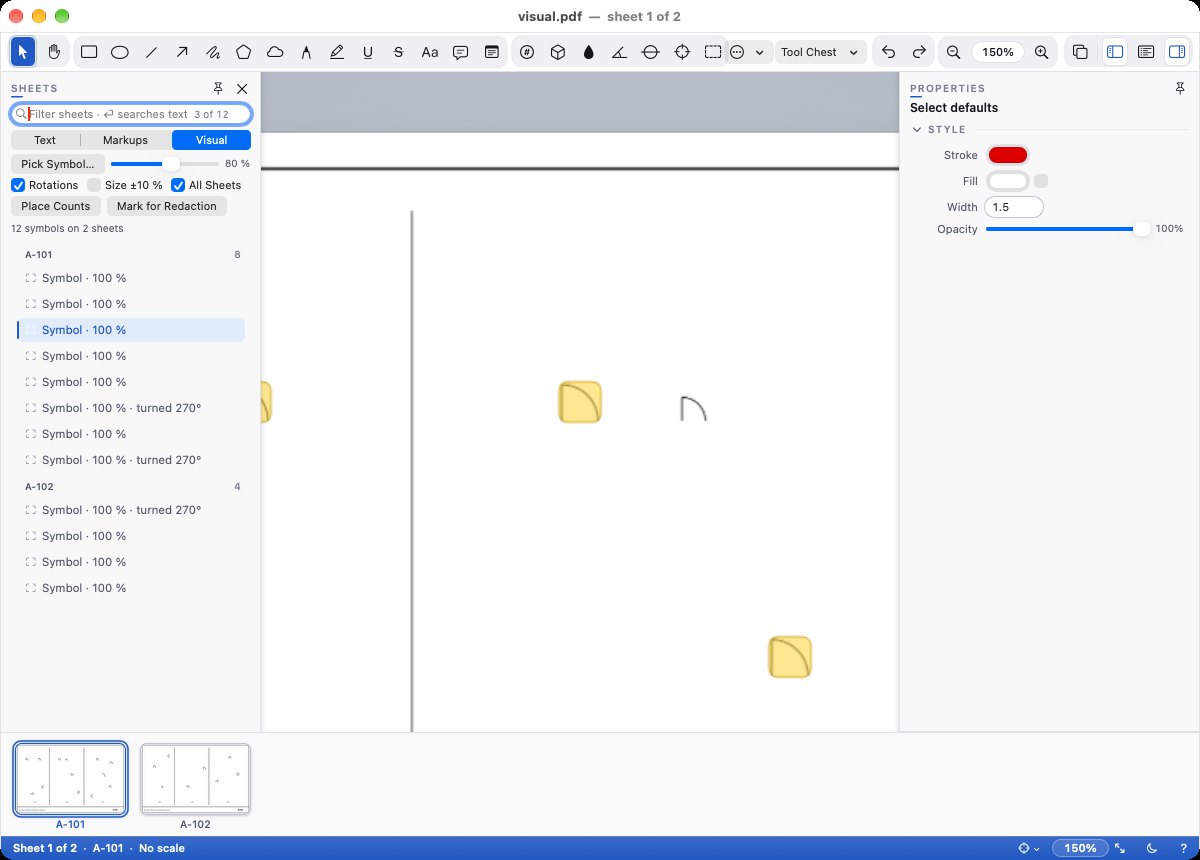Viewport: 1200px width, 860px height.
Task: Select the hand pan tool
Action: pos(54,52)
